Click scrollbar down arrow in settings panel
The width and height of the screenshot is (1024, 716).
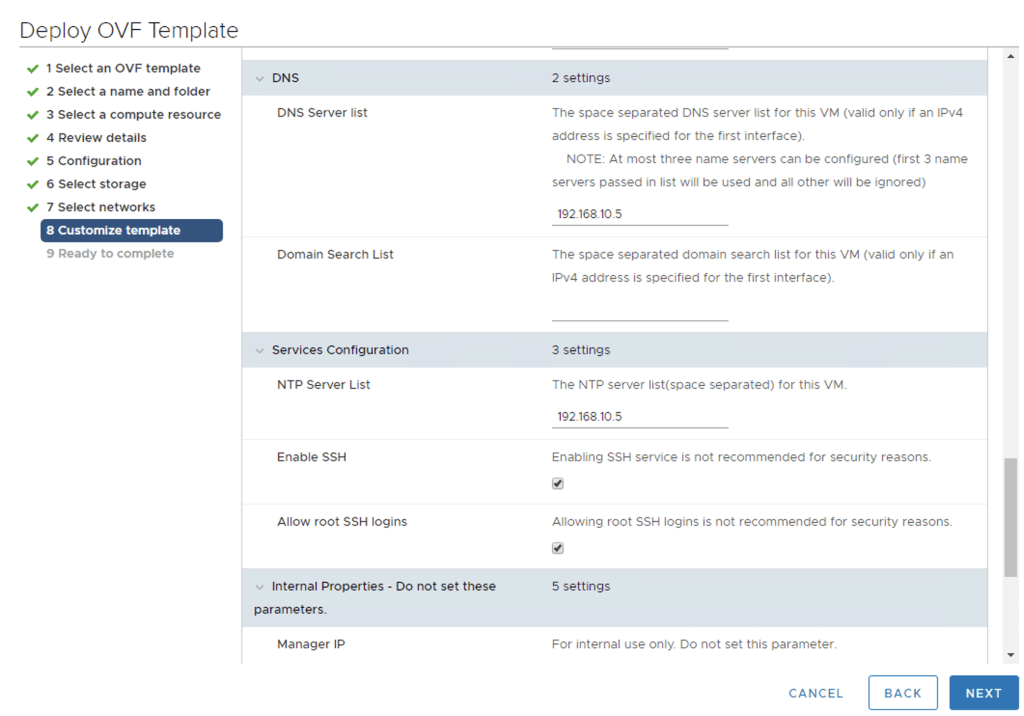click(1011, 655)
